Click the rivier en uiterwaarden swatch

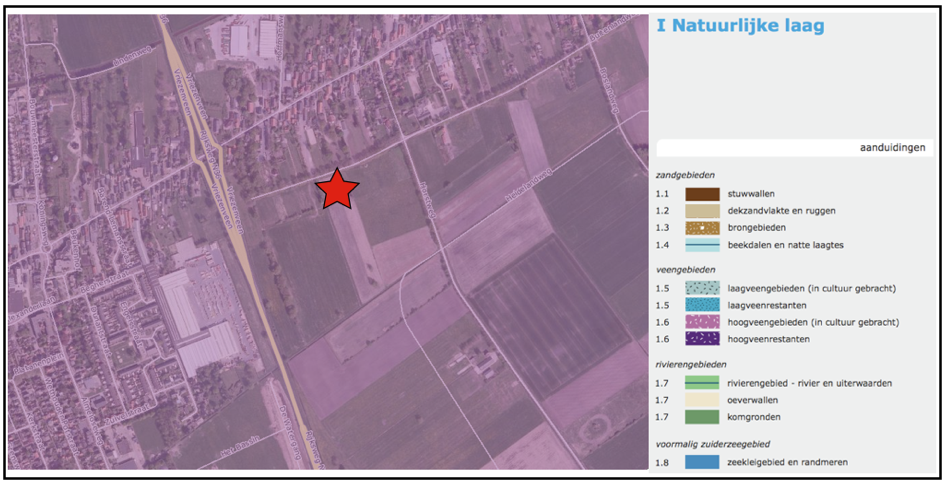[702, 382]
